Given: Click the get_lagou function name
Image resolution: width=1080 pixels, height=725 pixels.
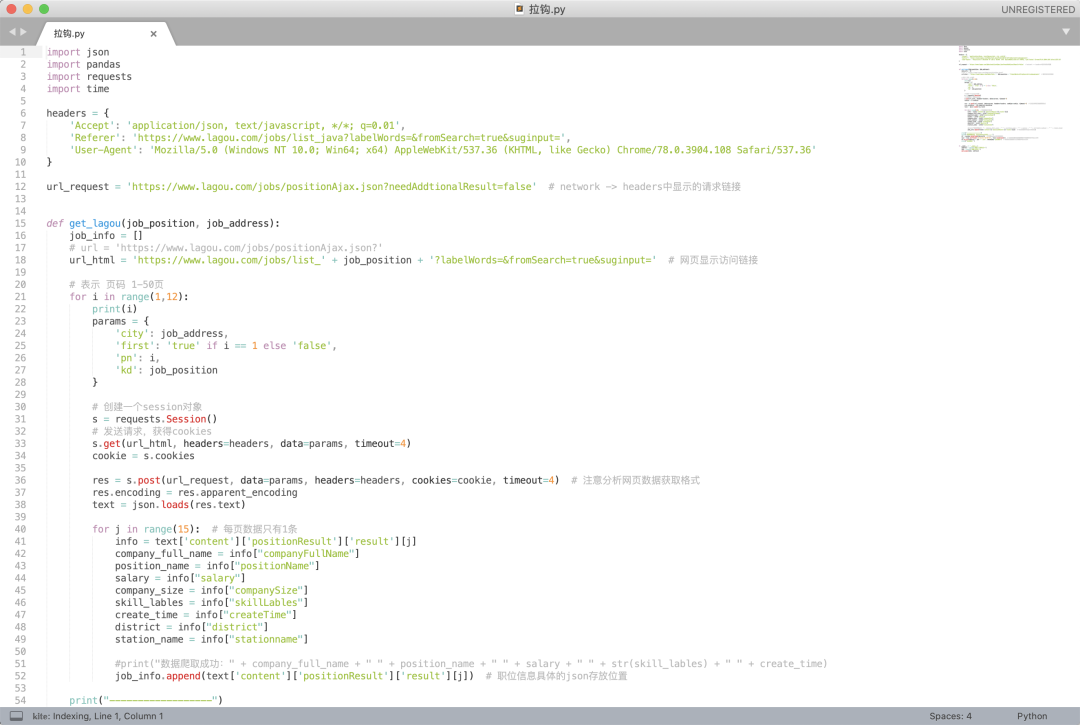Looking at the screenshot, I should [x=95, y=223].
